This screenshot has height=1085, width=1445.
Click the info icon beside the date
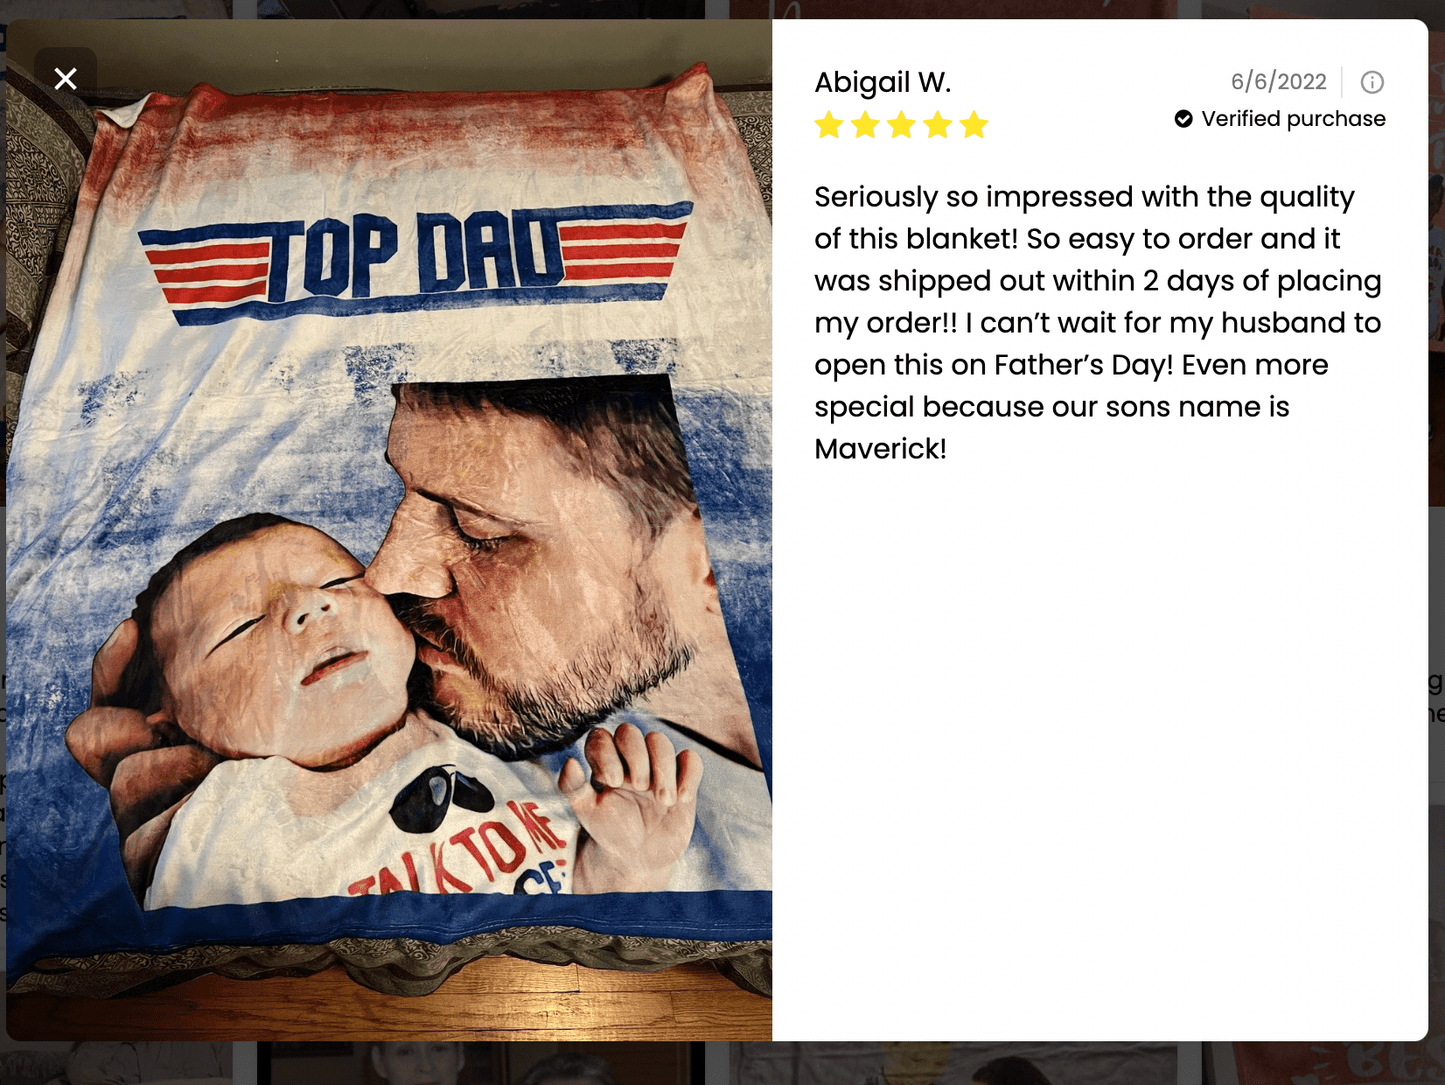coord(1372,82)
